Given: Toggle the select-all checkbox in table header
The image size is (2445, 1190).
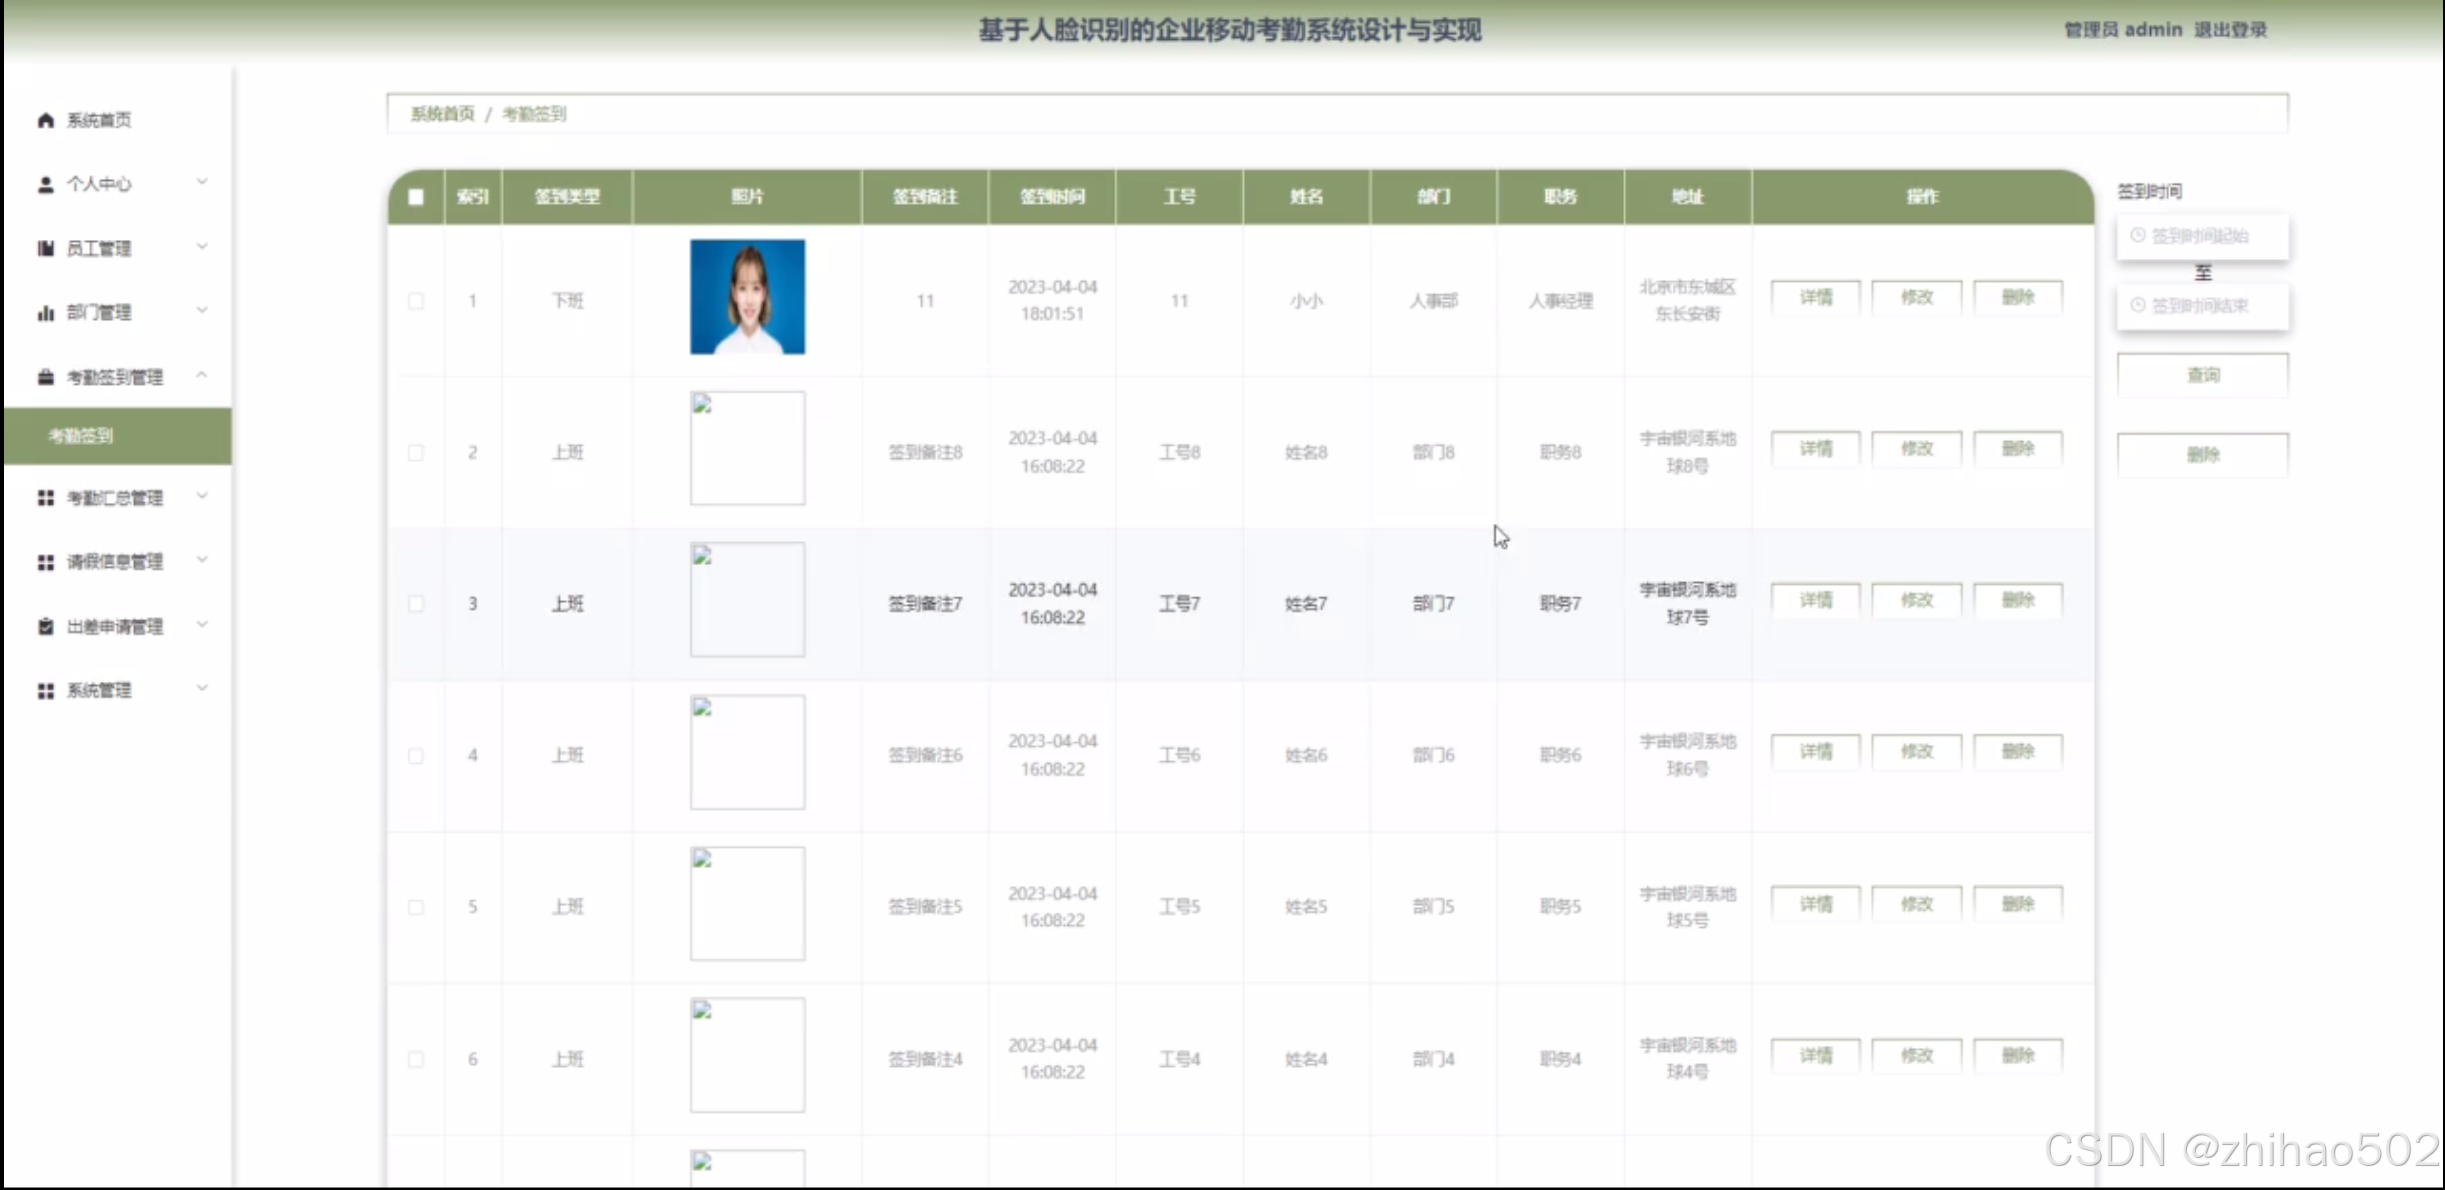Looking at the screenshot, I should click(416, 197).
